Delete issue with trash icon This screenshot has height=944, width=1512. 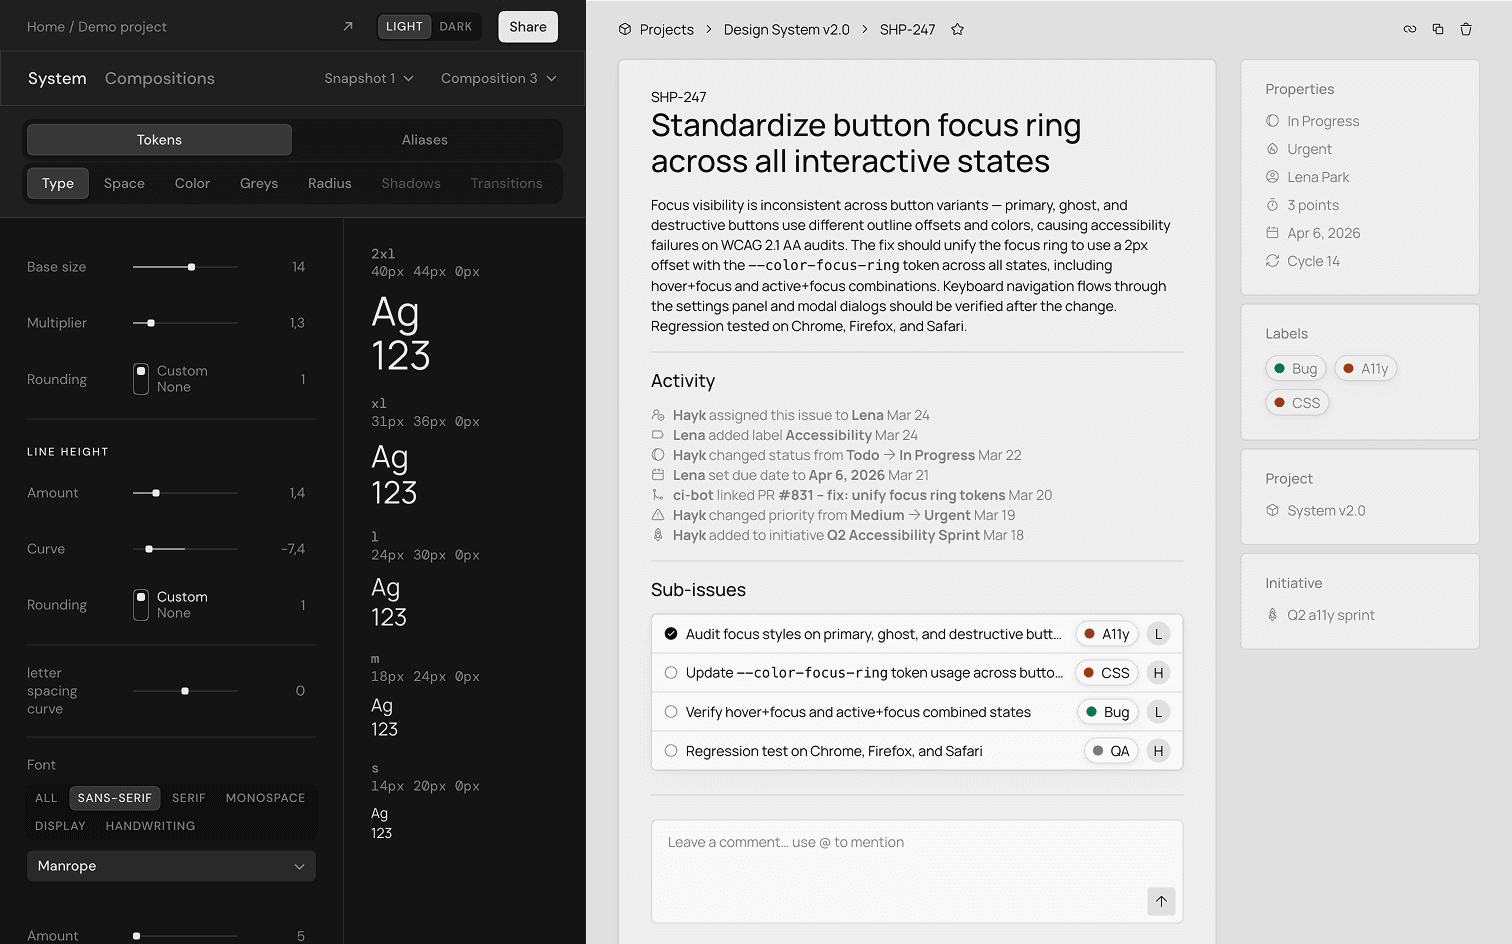coord(1466,29)
